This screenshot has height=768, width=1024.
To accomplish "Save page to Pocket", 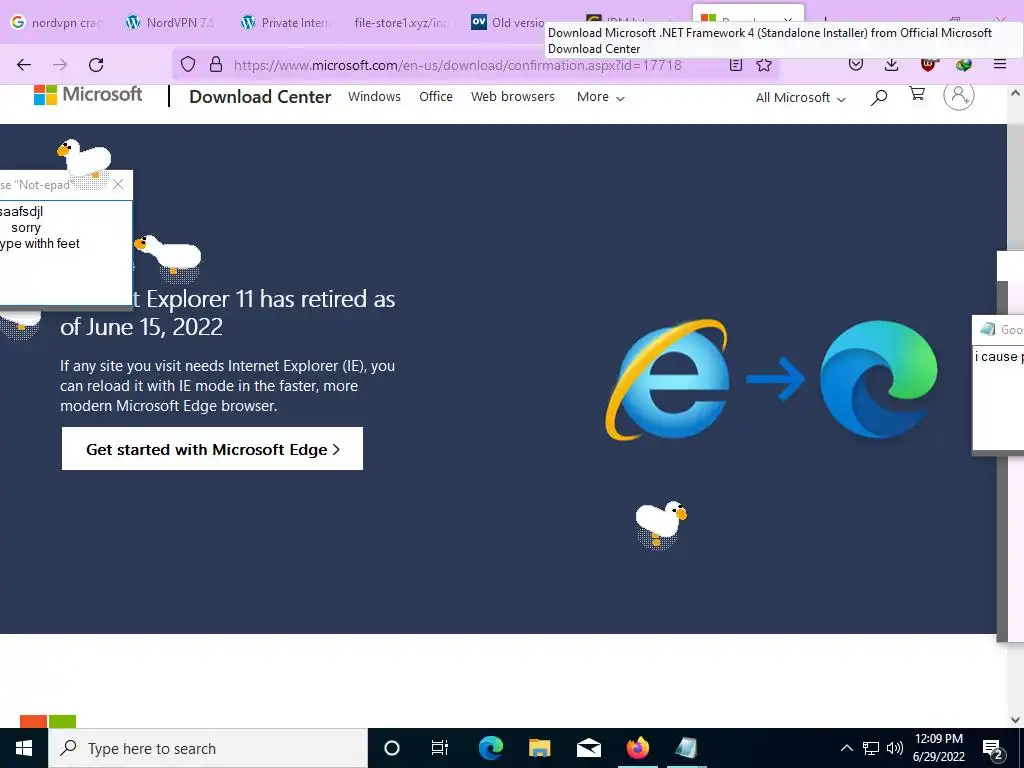I will [856, 65].
